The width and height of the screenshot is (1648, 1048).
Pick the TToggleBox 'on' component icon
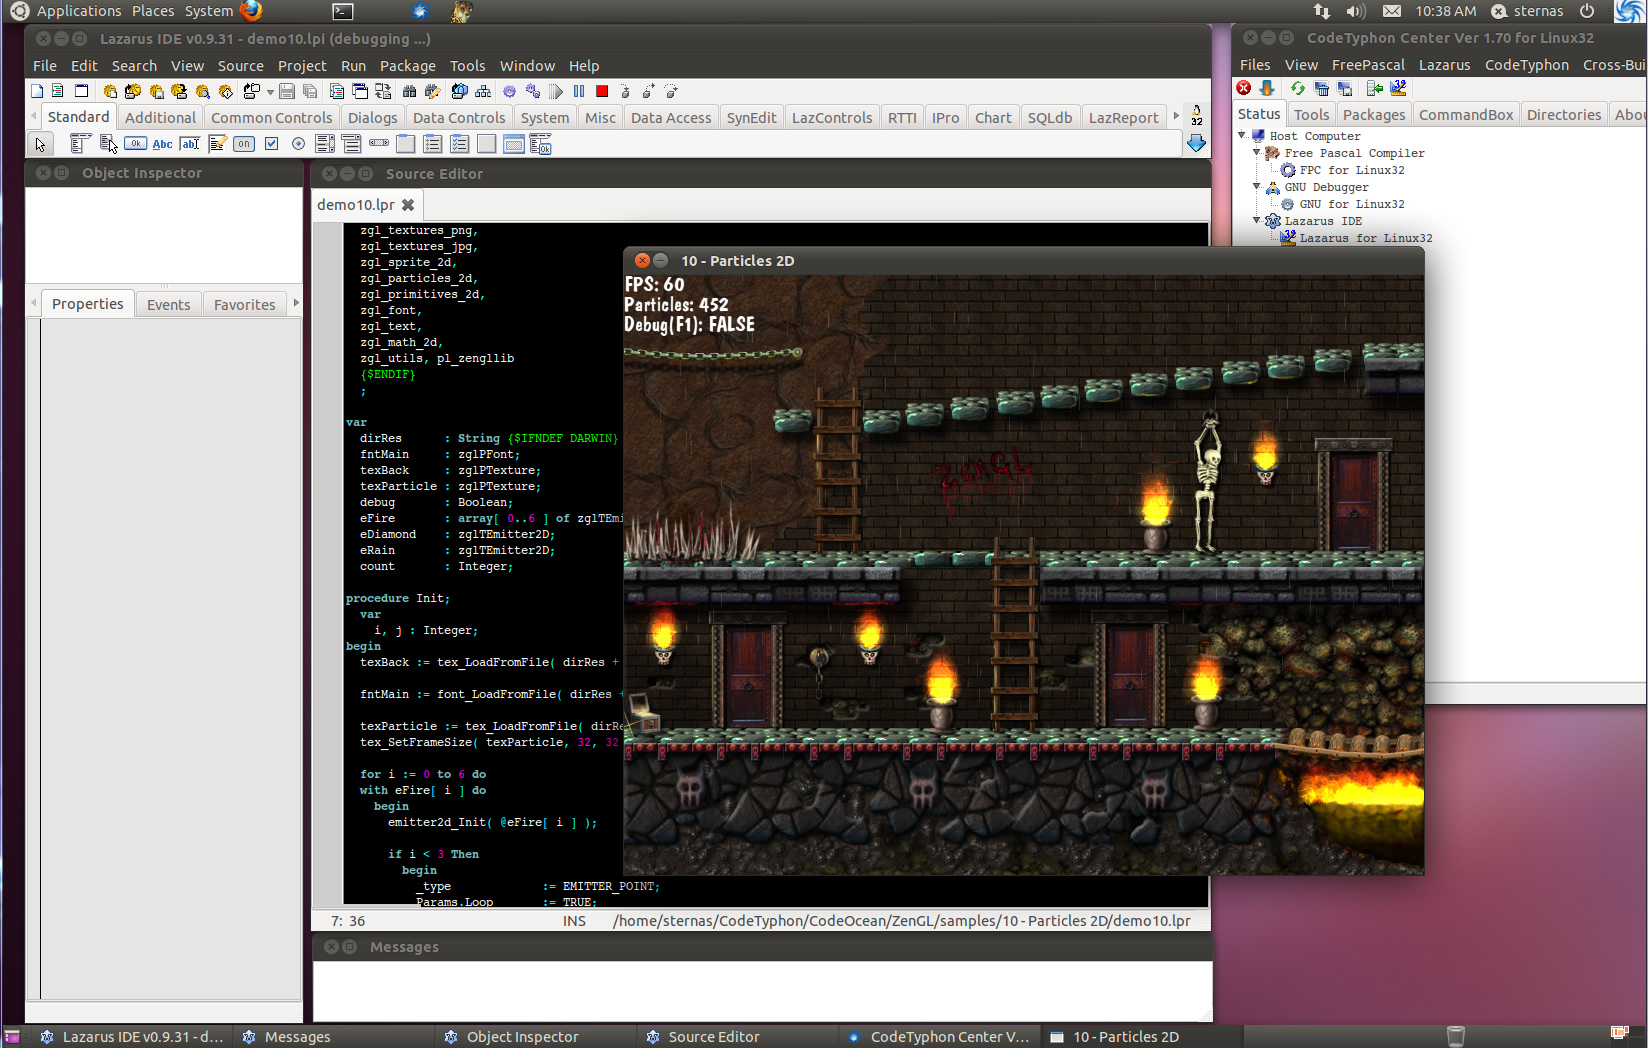point(244,144)
